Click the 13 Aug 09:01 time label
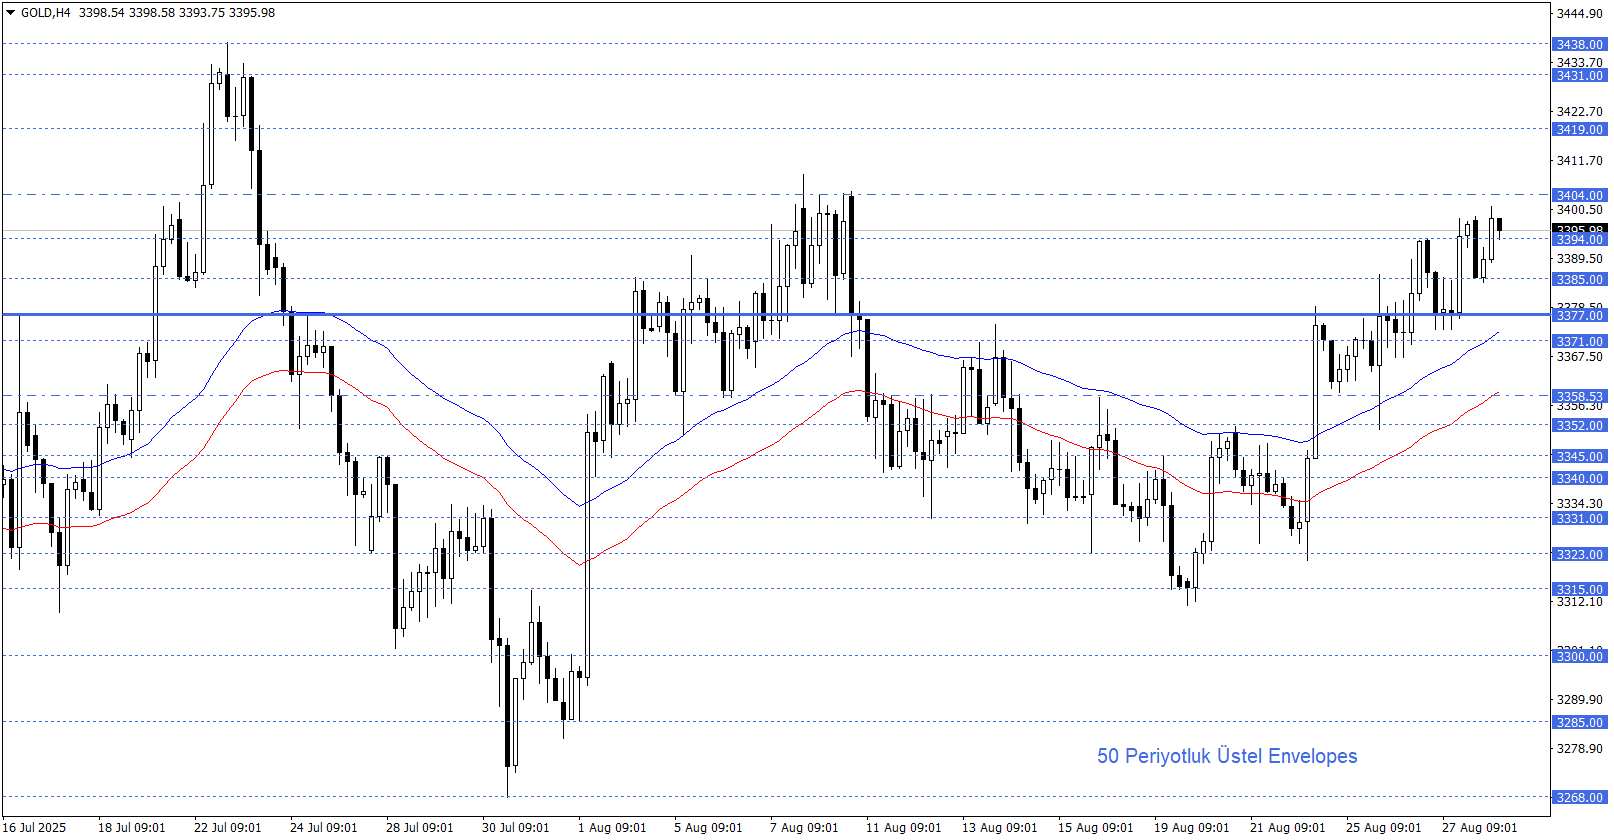1614x840 pixels. tap(1000, 827)
